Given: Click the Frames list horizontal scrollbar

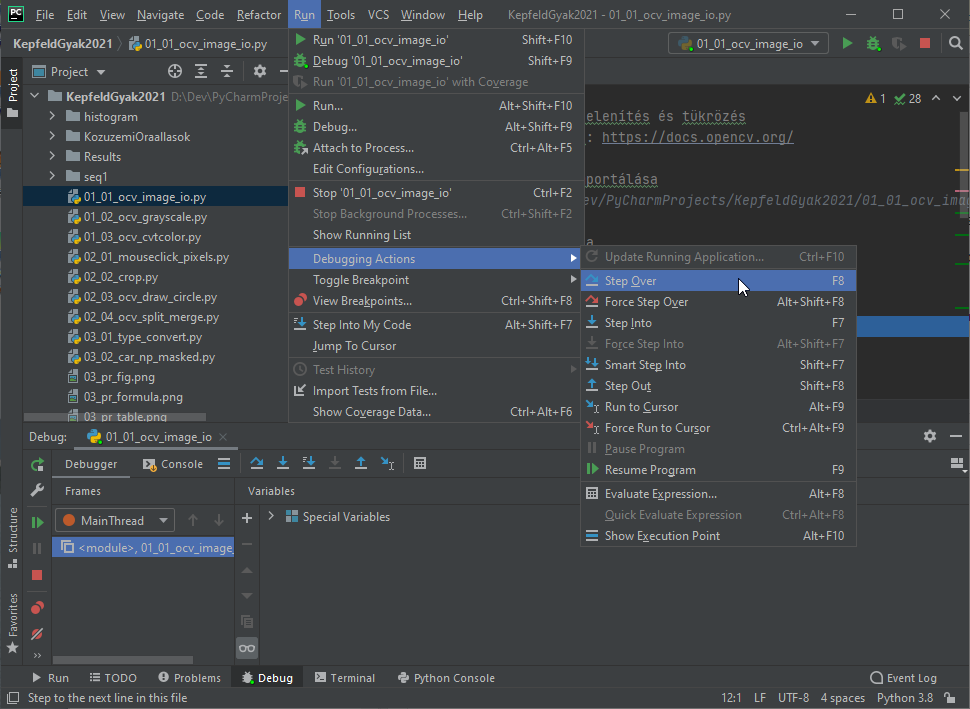Looking at the screenshot, I should 123,660.
